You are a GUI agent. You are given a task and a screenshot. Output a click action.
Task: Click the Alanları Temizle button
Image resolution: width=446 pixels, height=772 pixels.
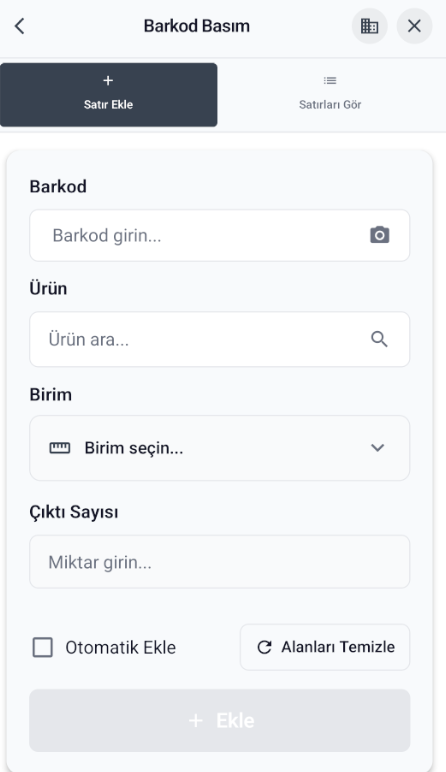[x=325, y=647]
